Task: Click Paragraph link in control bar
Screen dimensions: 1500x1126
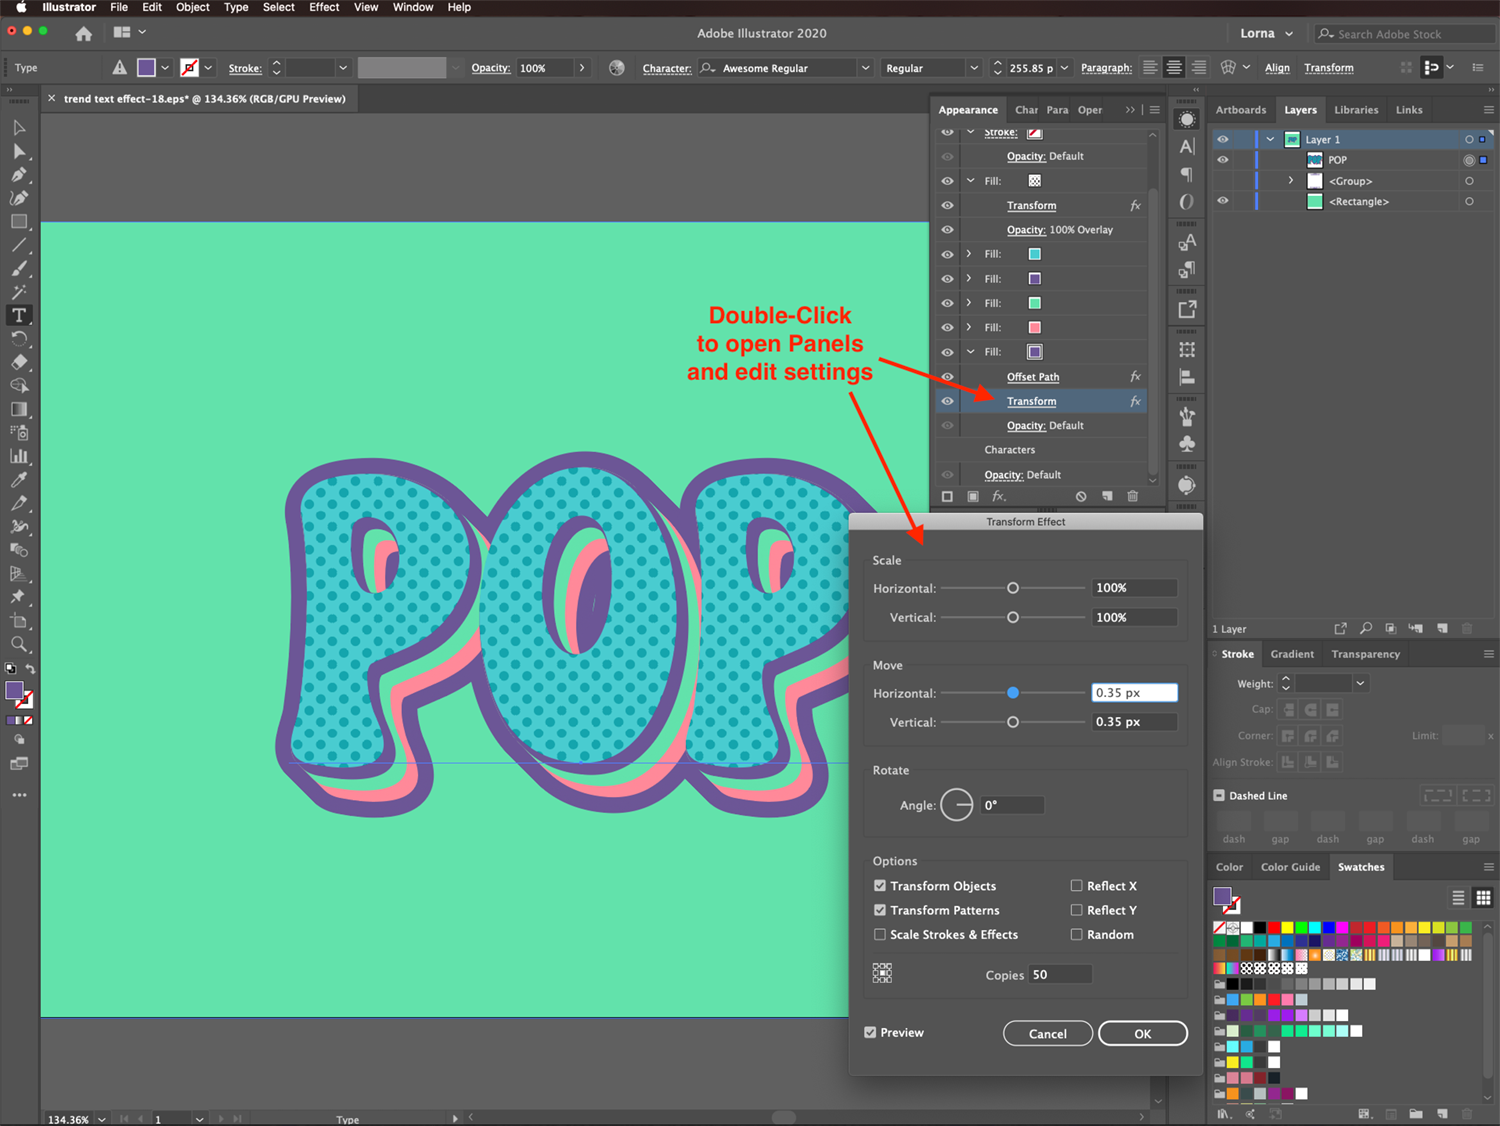Action: tap(1106, 68)
